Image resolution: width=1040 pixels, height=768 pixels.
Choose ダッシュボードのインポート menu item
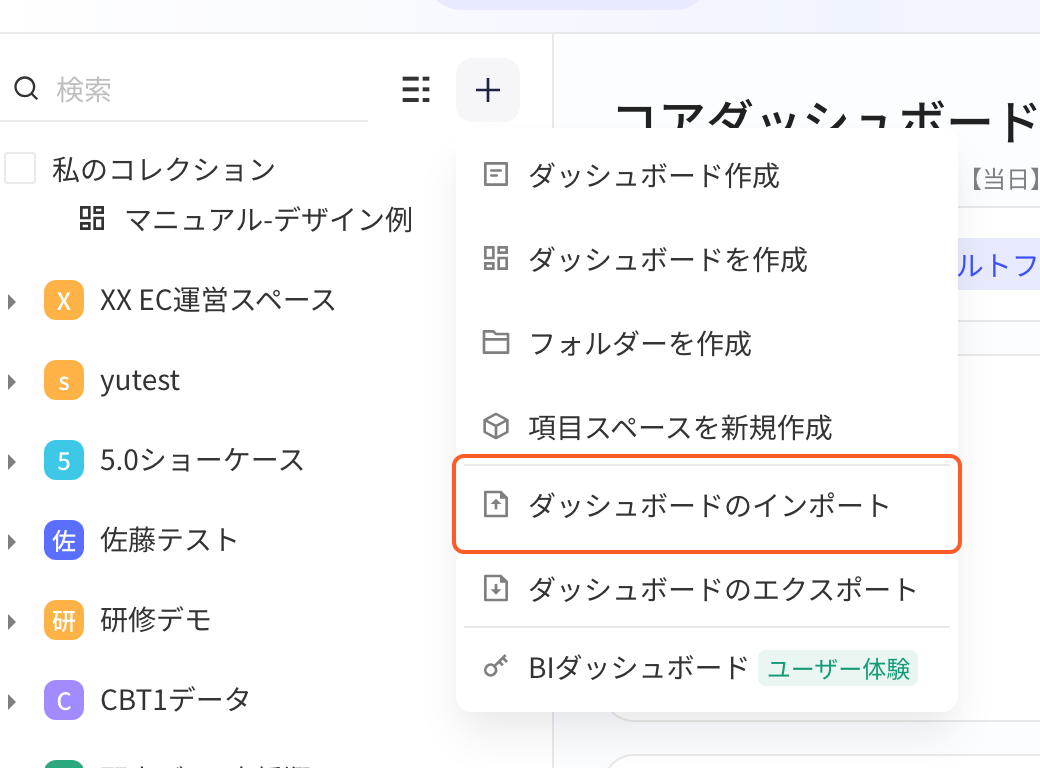pos(706,505)
